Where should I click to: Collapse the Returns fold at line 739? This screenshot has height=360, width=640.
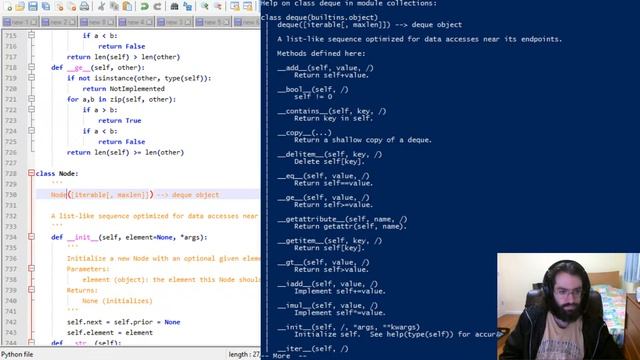click(31, 290)
